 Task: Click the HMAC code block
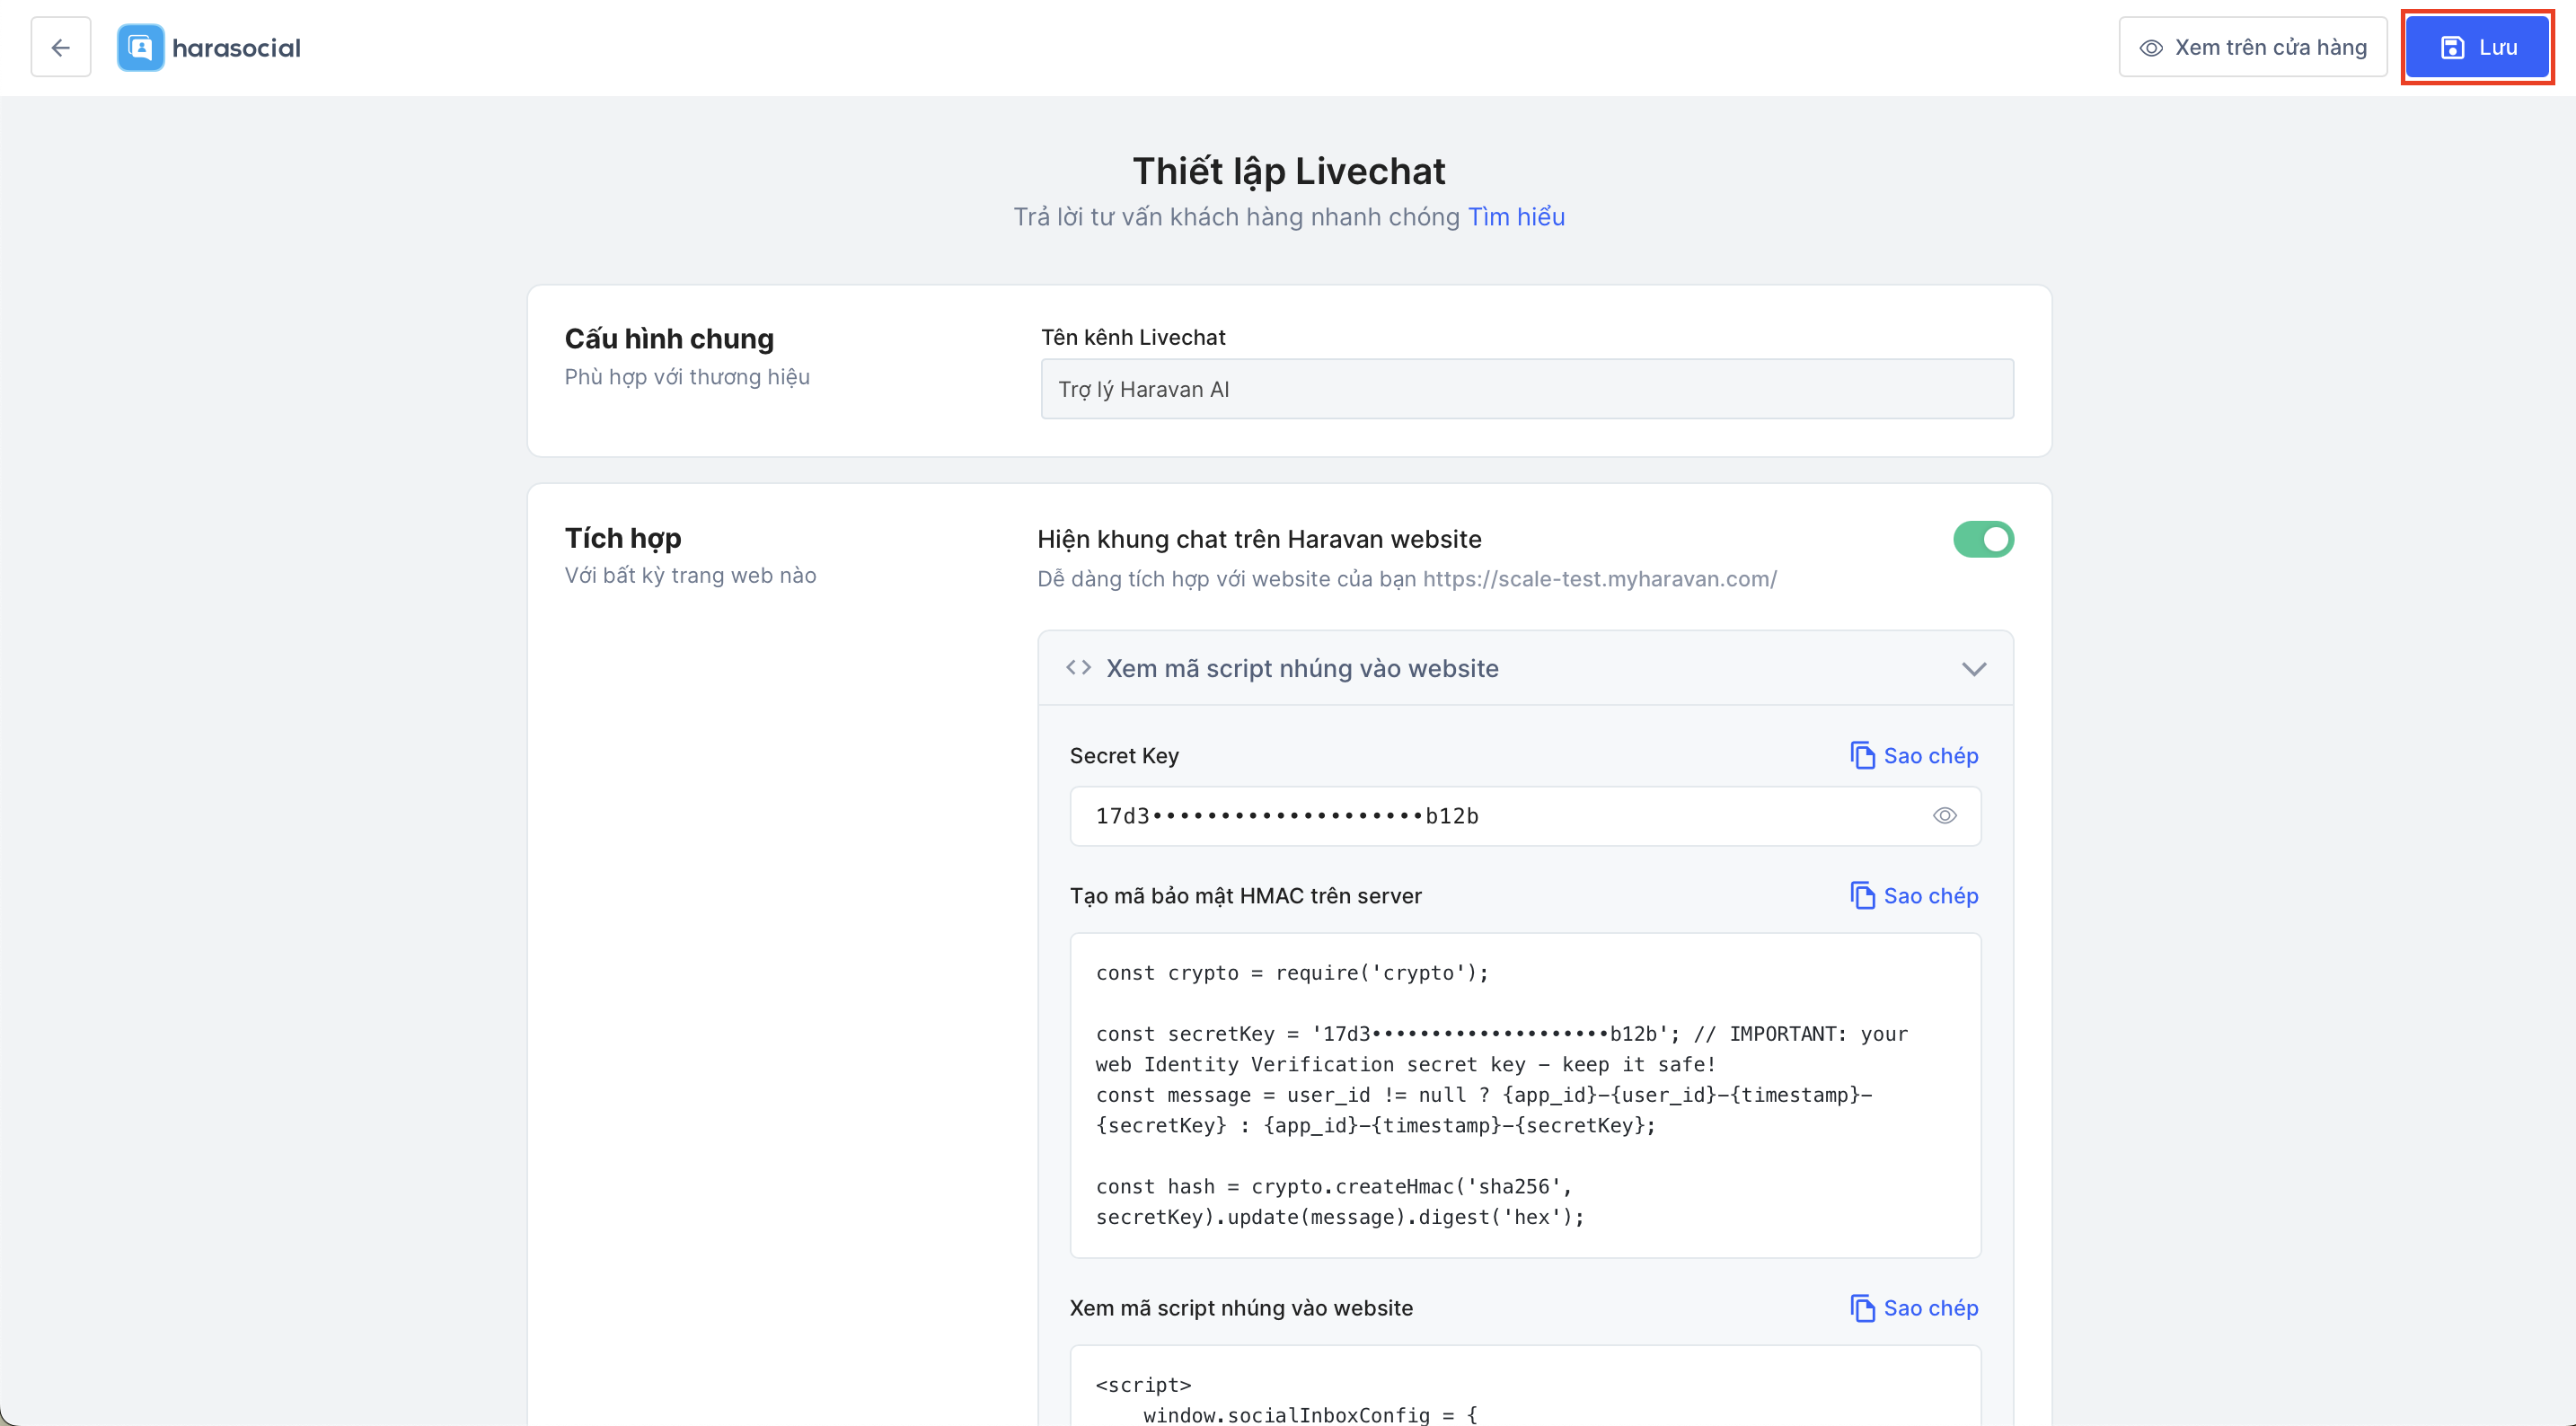pos(1524,1095)
